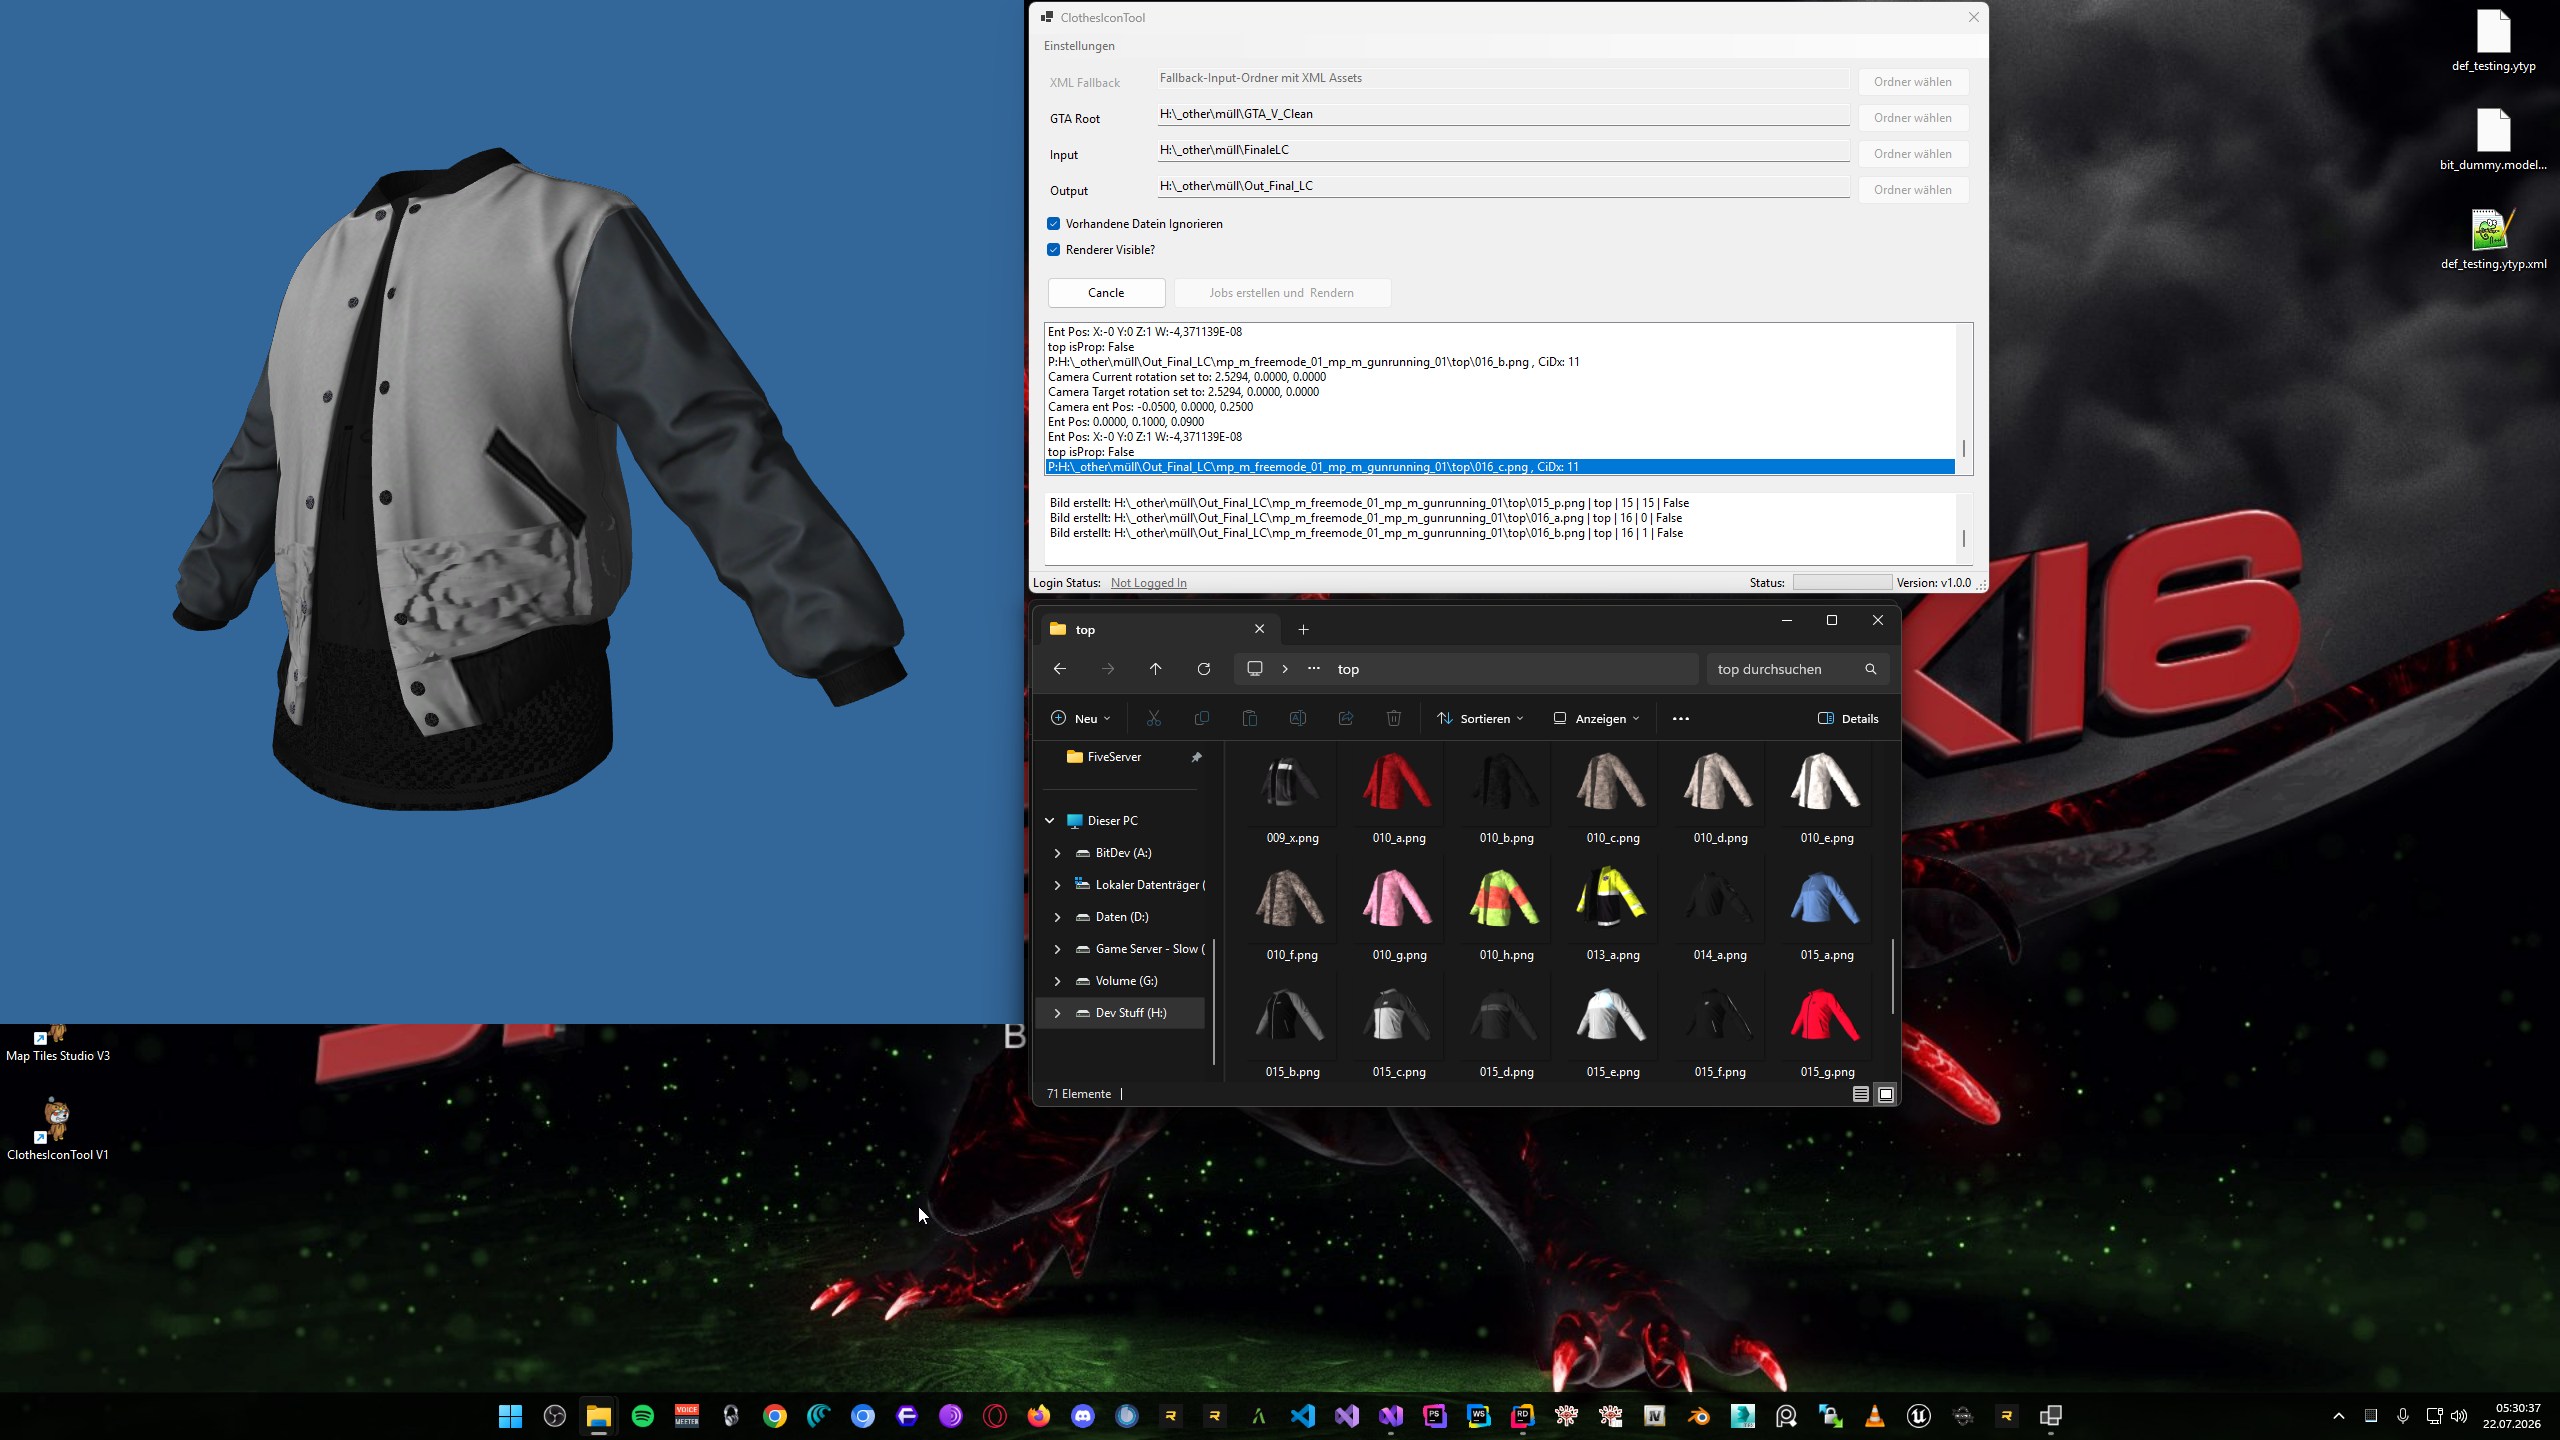Select the Map Tiles Studio V3 shortcut
Screen dimensions: 2560x1440
[x=57, y=1043]
